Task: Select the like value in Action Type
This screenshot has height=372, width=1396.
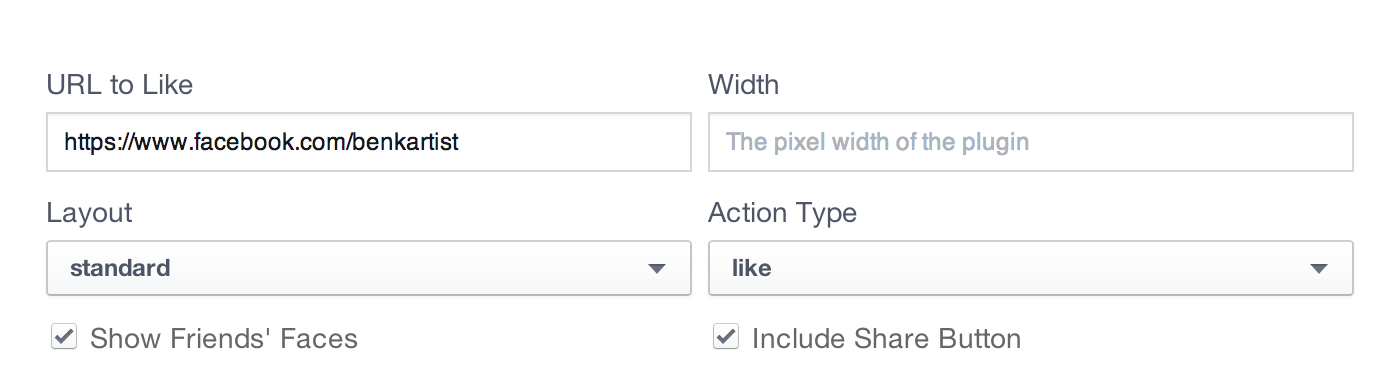Action: pos(752,268)
